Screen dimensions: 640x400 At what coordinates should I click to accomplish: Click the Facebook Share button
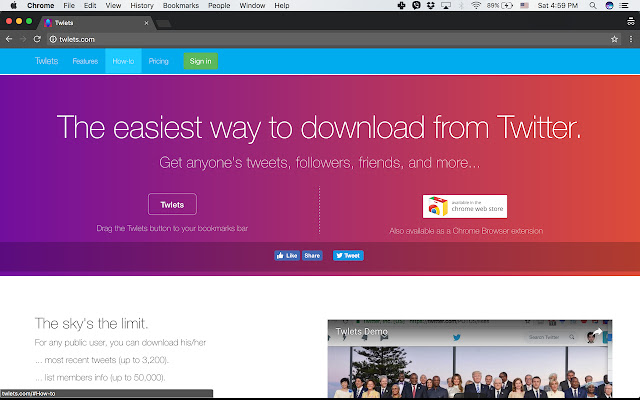pos(312,256)
